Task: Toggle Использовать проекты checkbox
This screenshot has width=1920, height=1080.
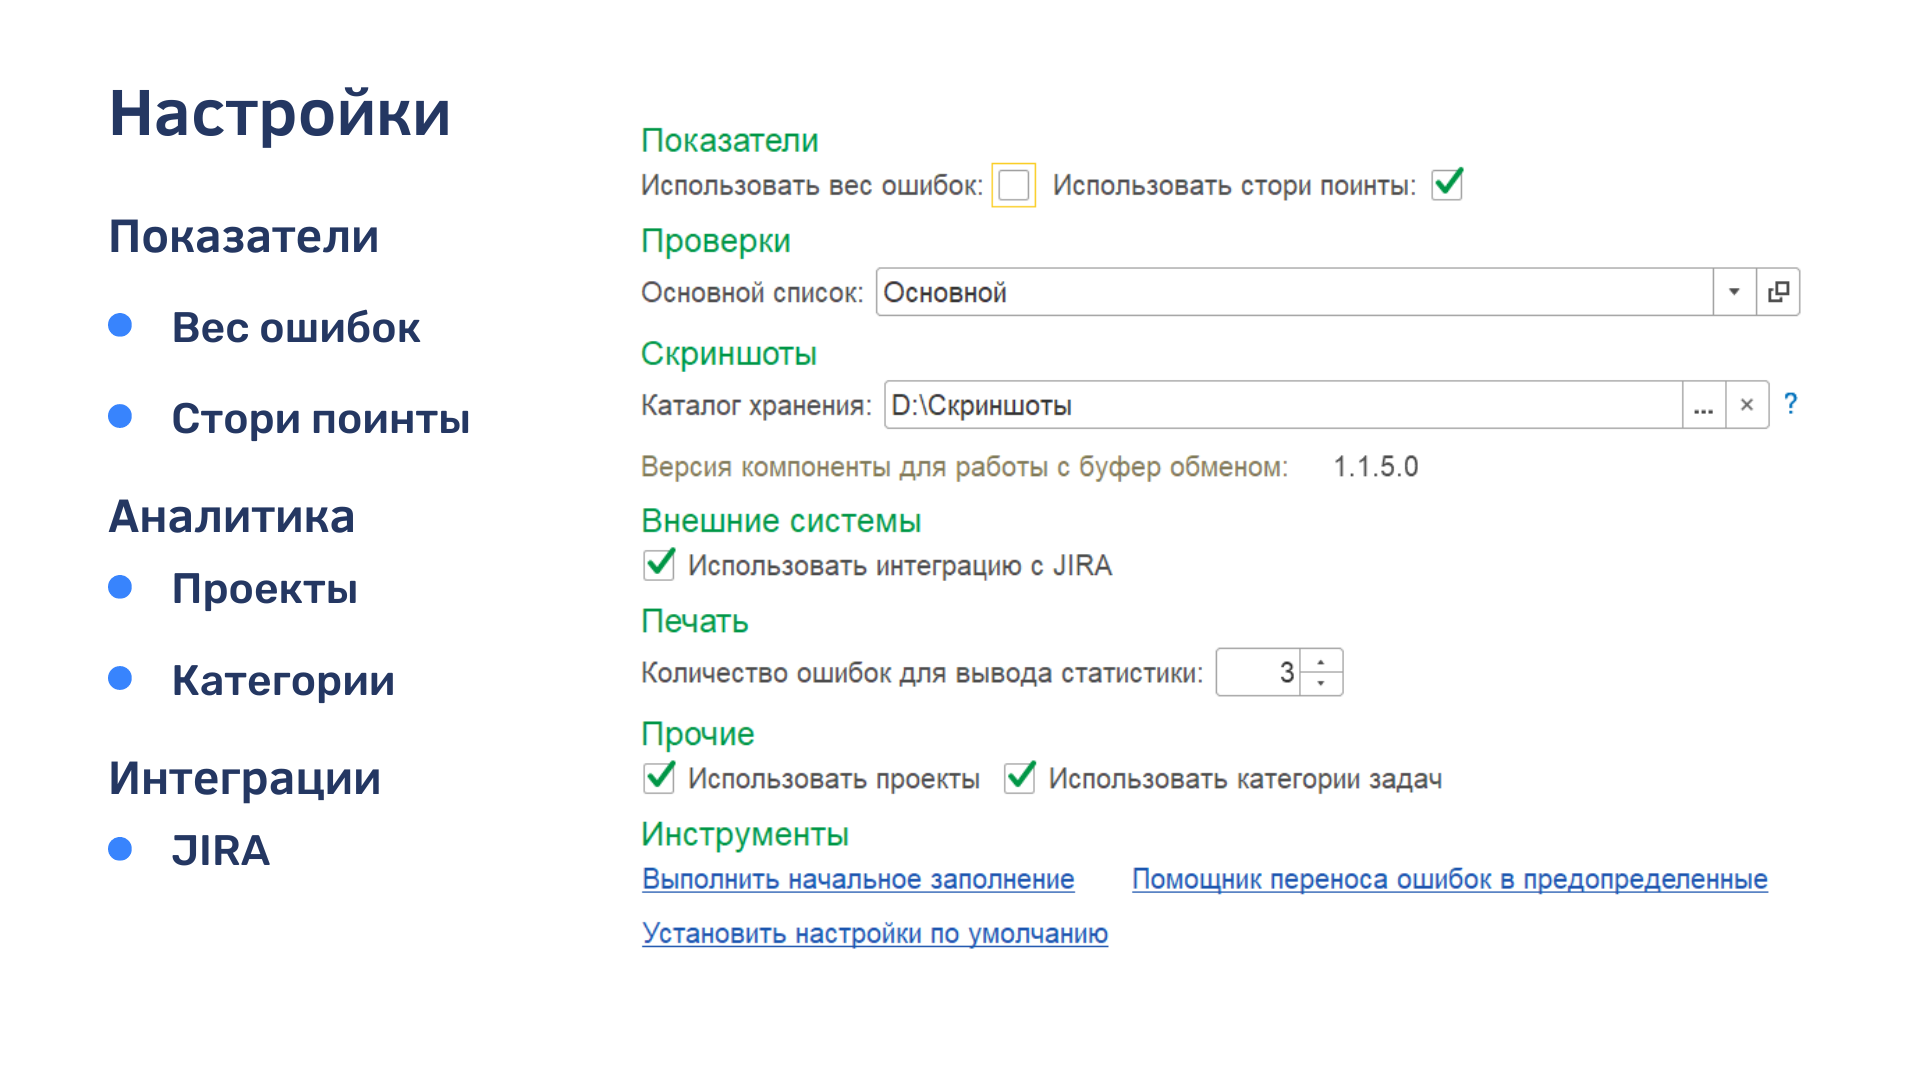Action: (659, 778)
